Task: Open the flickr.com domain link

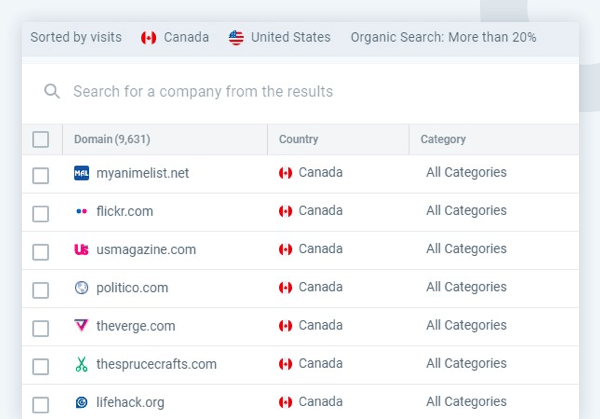Action: [x=125, y=211]
